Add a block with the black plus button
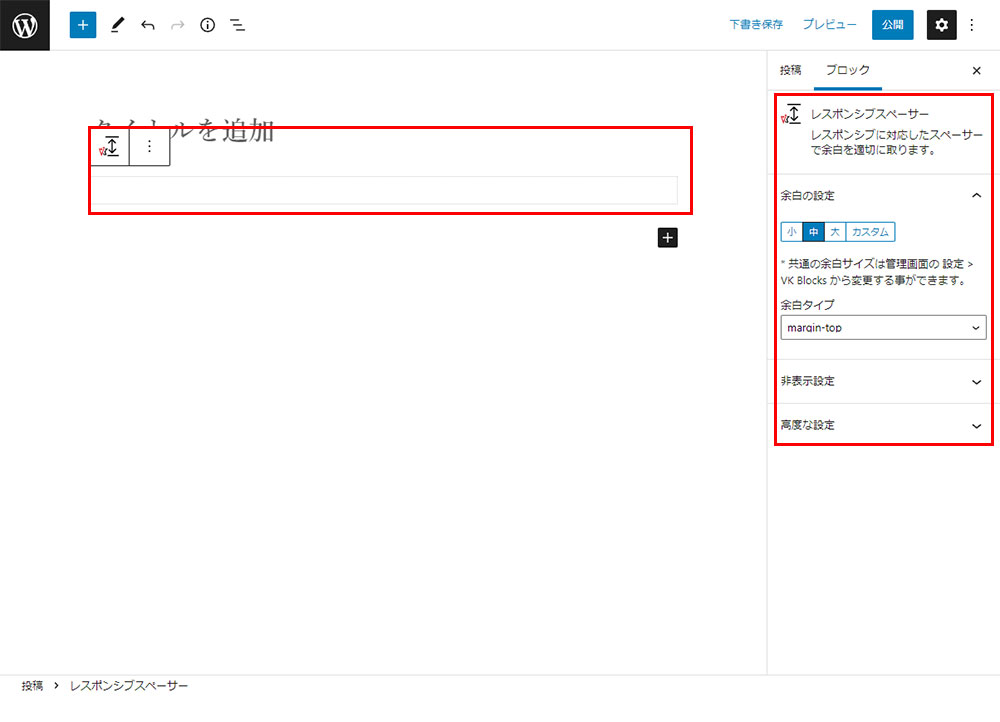This screenshot has width=1000, height=722. (668, 237)
